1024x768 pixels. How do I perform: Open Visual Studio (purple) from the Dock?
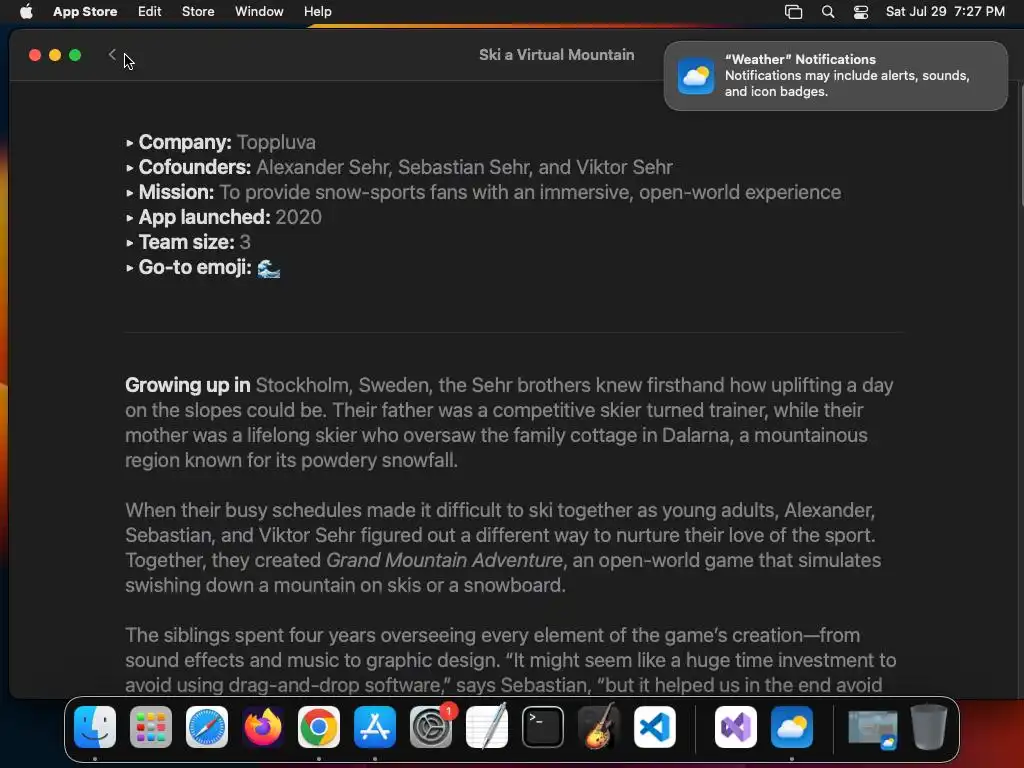(736, 727)
